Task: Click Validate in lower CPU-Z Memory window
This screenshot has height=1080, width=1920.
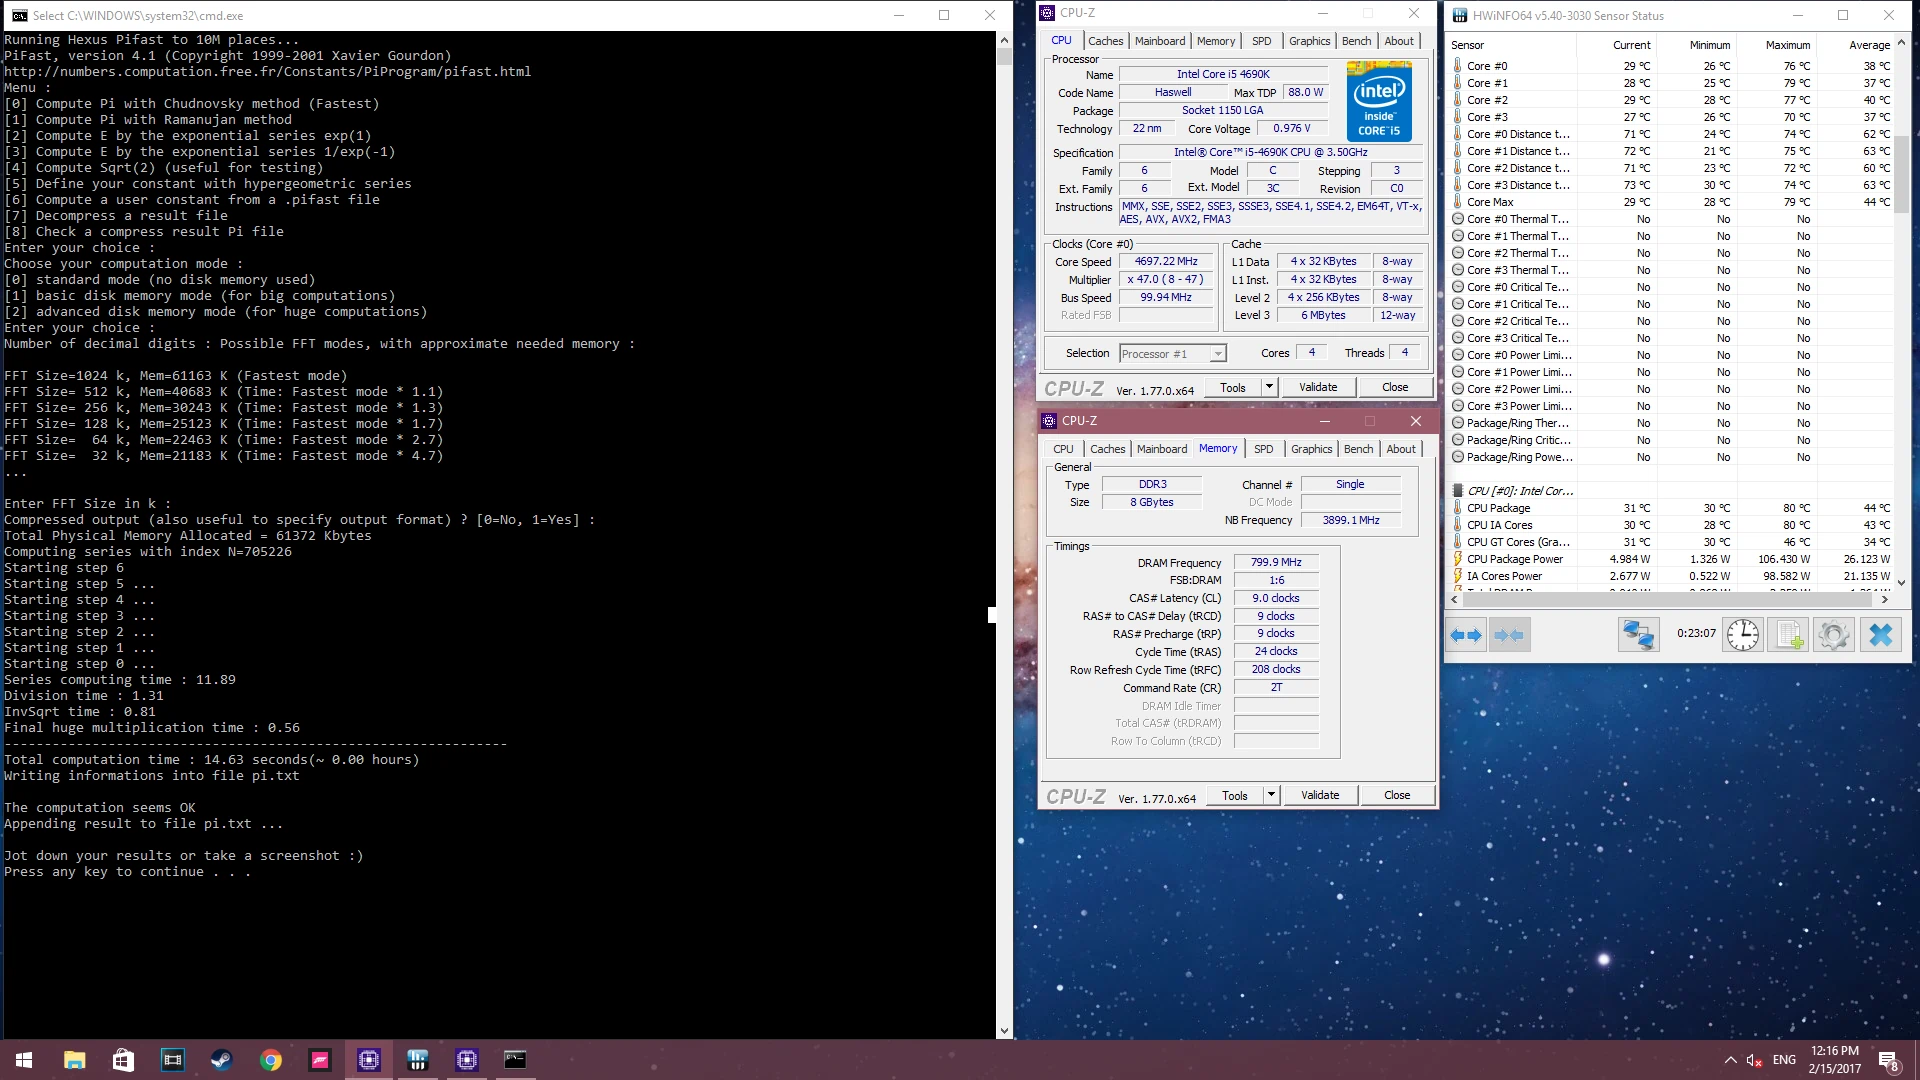Action: click(x=1320, y=795)
